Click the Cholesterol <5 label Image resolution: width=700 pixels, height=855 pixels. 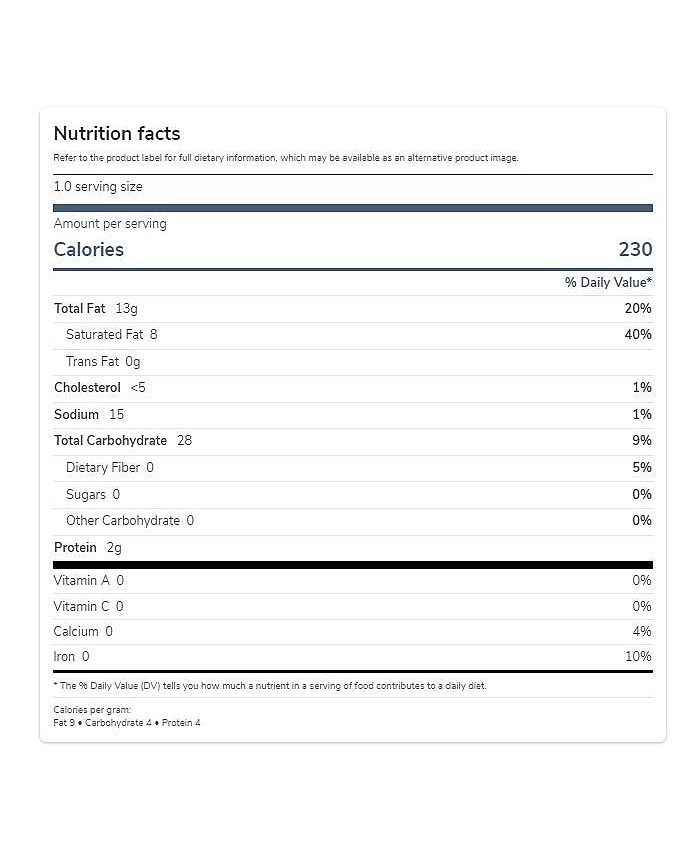(100, 388)
